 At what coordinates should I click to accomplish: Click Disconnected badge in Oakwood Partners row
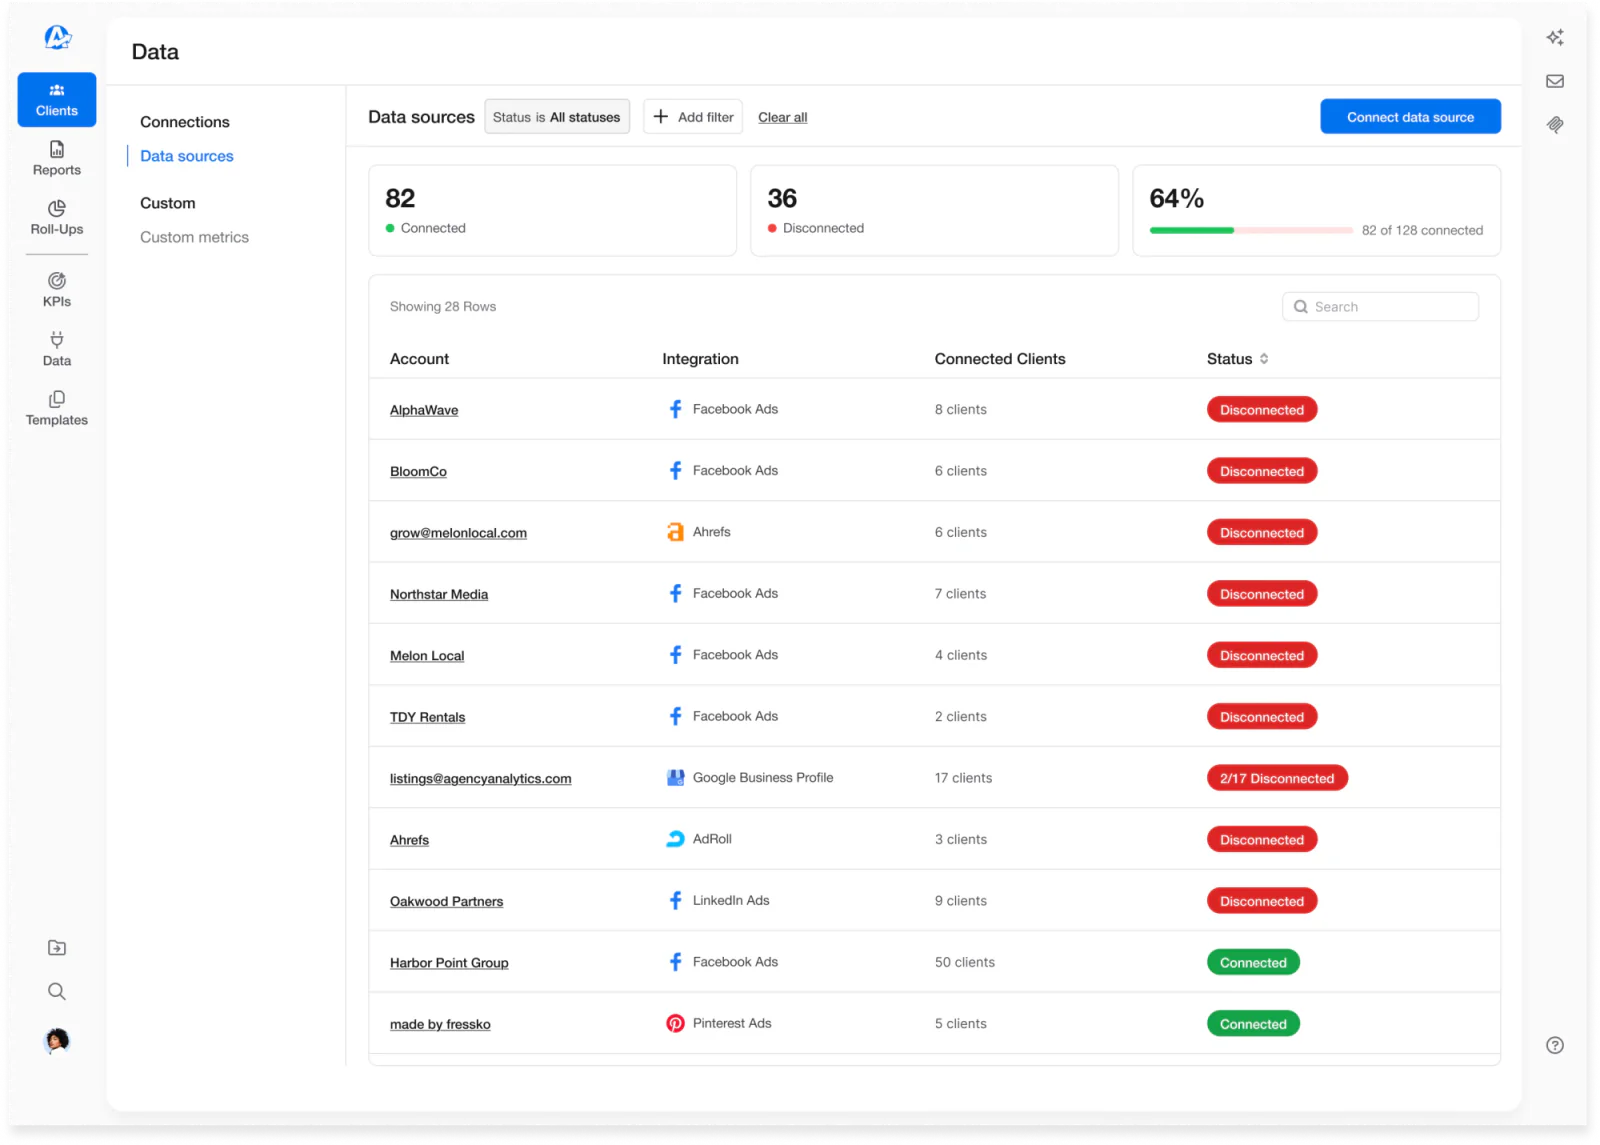[x=1262, y=901]
